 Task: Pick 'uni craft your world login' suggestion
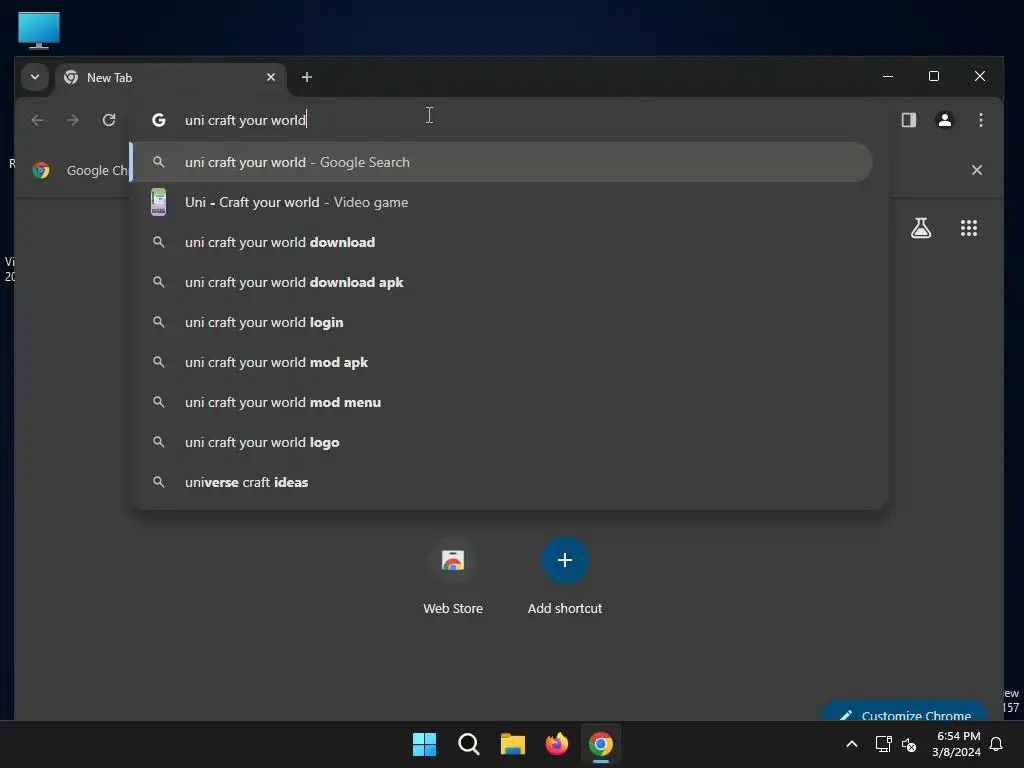pos(502,323)
